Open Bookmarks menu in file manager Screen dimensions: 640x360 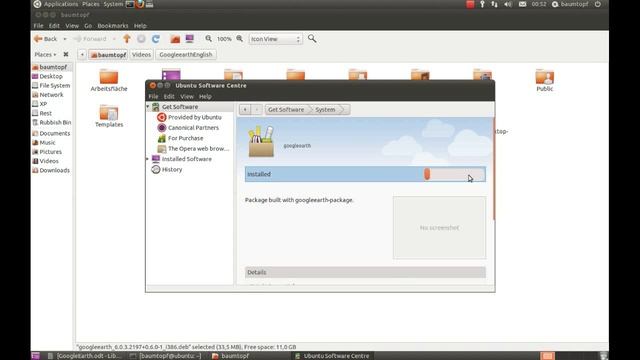(113, 26)
